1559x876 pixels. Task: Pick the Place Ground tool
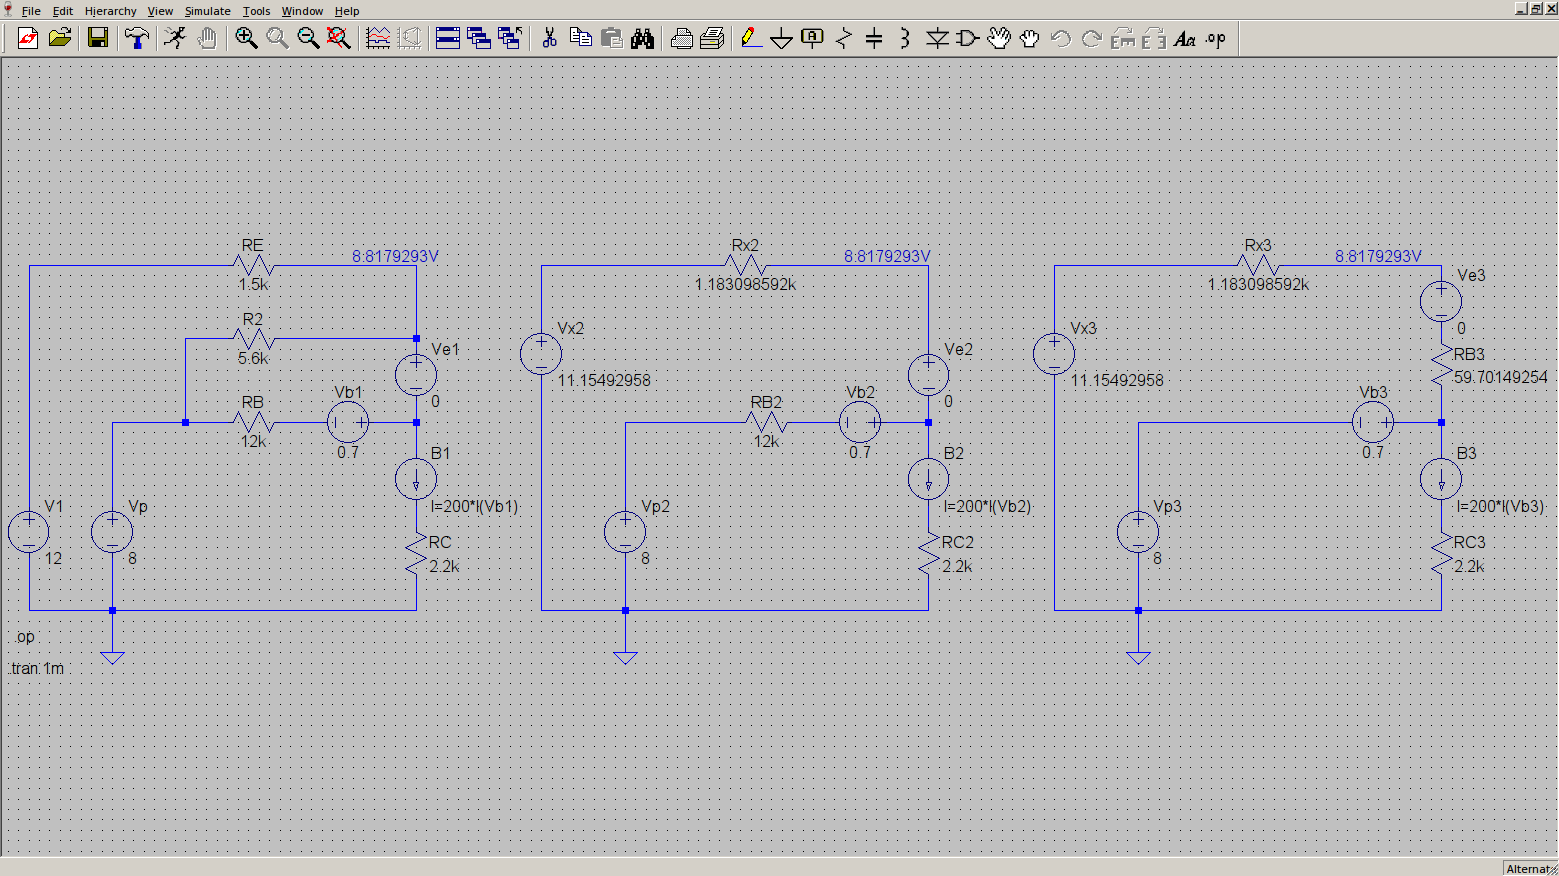[x=782, y=38]
